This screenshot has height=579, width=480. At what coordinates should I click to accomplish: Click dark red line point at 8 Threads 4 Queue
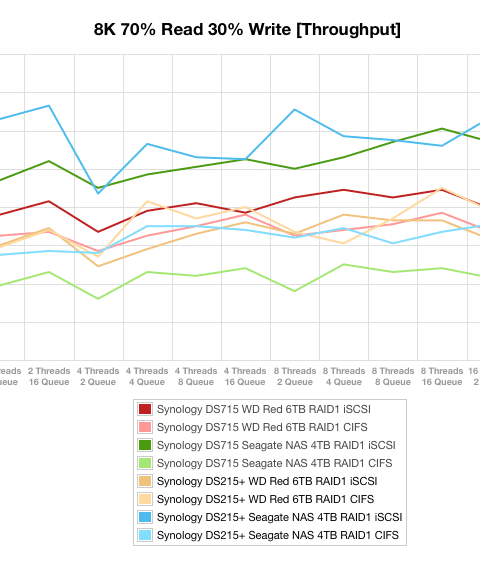click(344, 190)
